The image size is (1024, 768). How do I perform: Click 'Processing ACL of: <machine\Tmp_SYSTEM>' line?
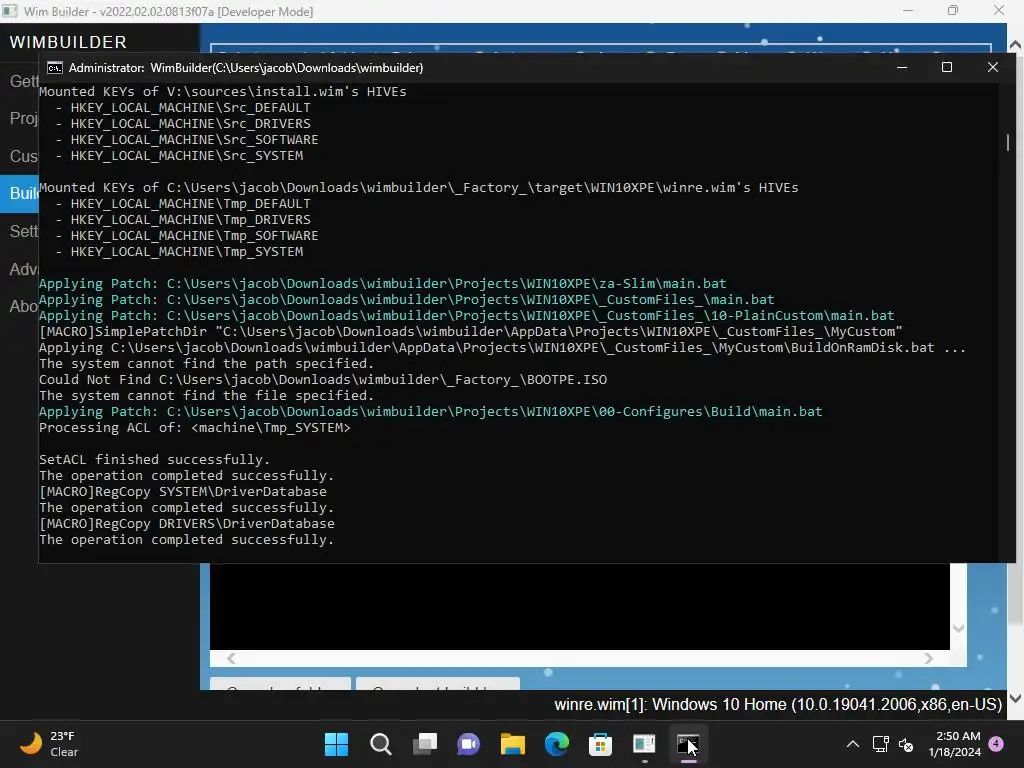(195, 428)
